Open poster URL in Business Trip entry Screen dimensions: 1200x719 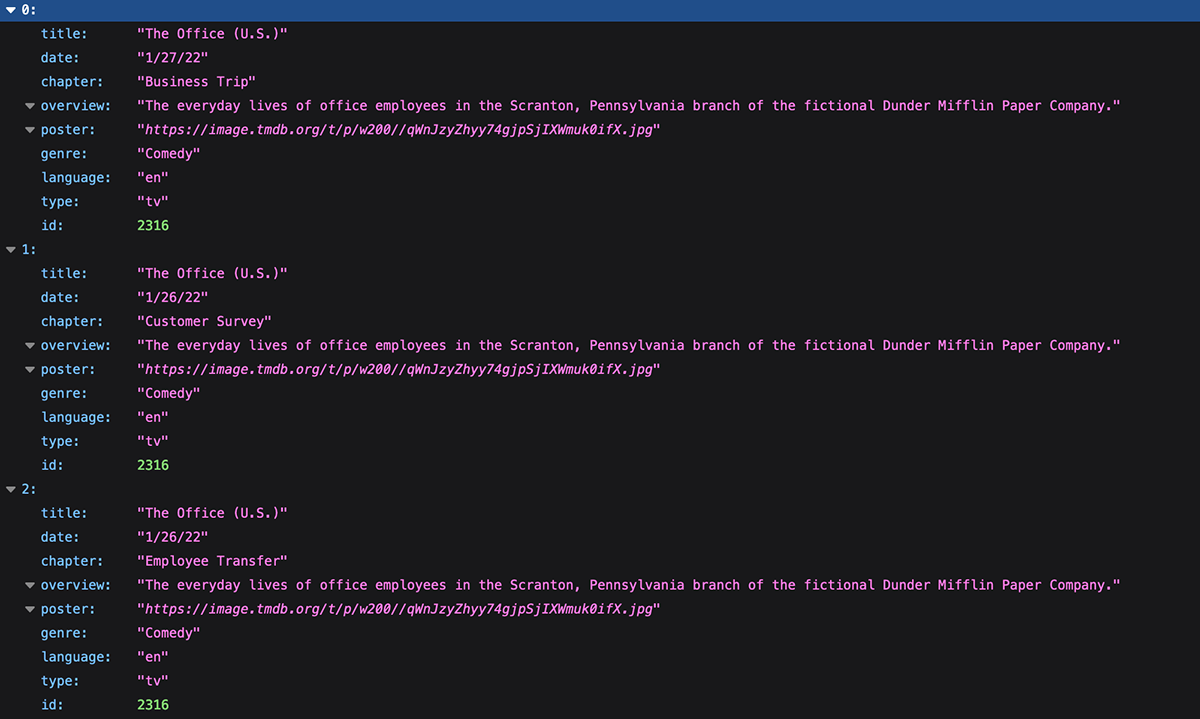click(x=399, y=130)
